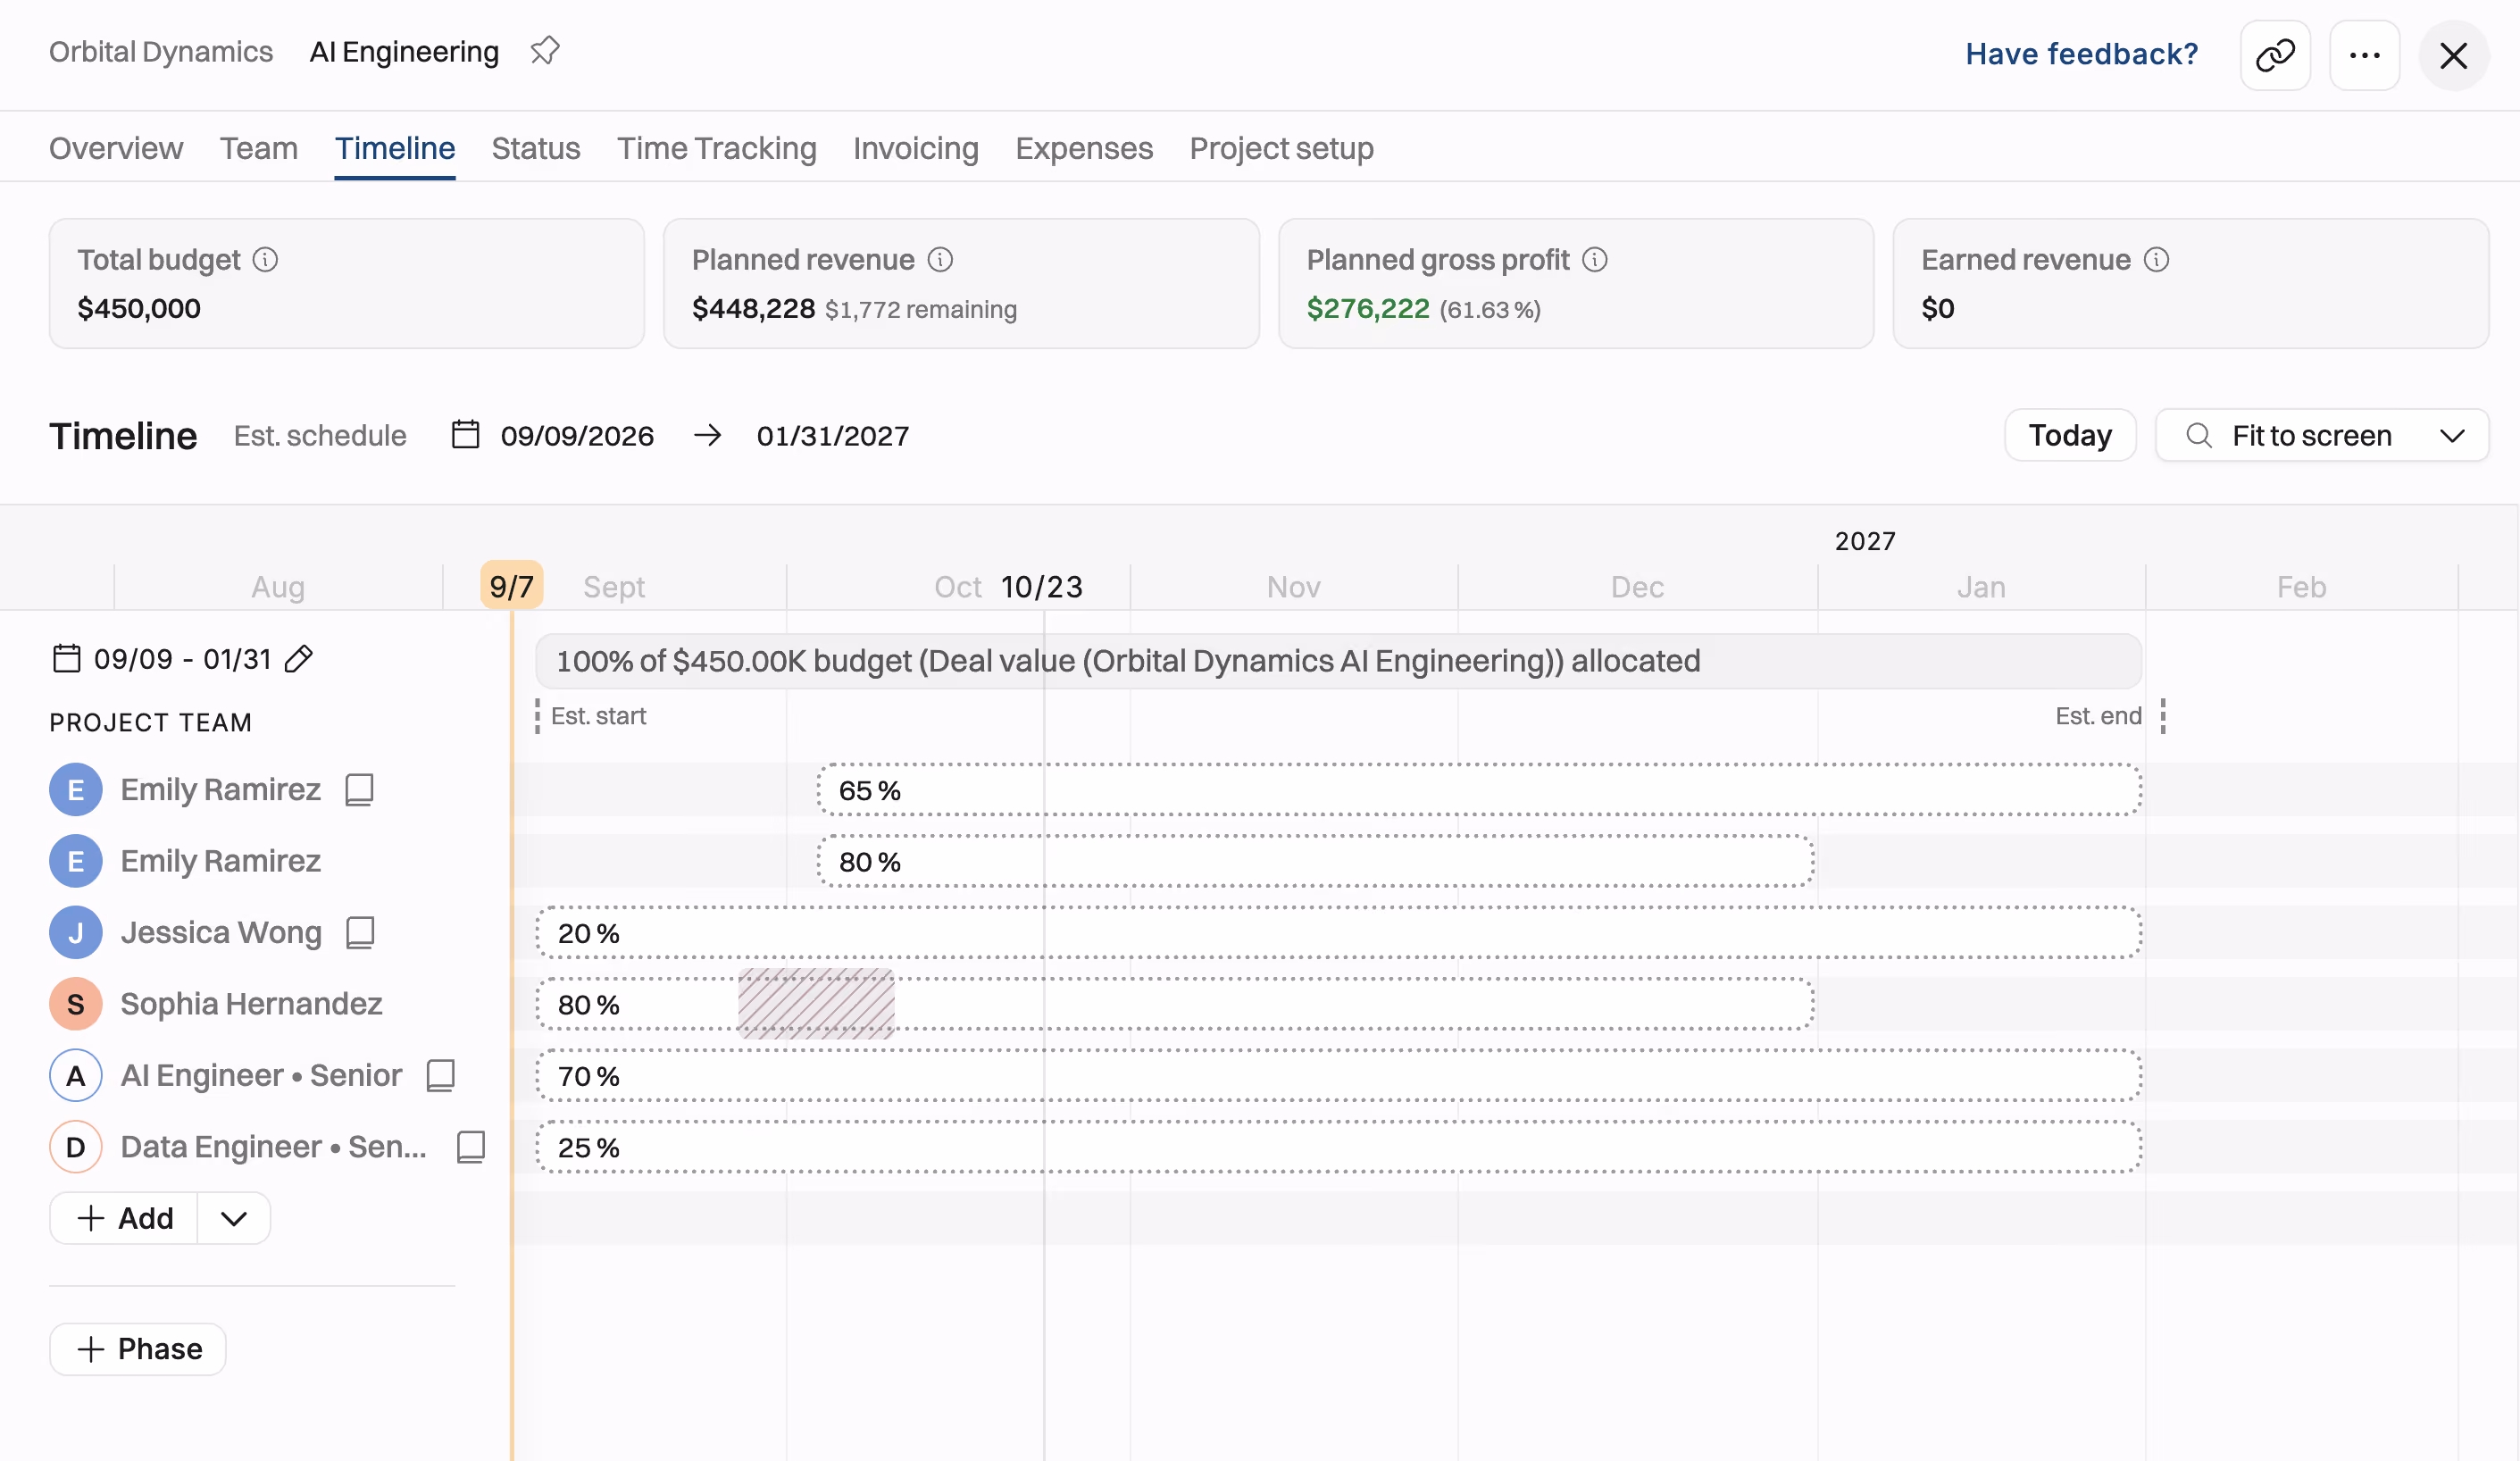Click calendar icon next to 09/09 - 01/31
Viewport: 2520px width, 1461px height.
pyautogui.click(x=66, y=659)
